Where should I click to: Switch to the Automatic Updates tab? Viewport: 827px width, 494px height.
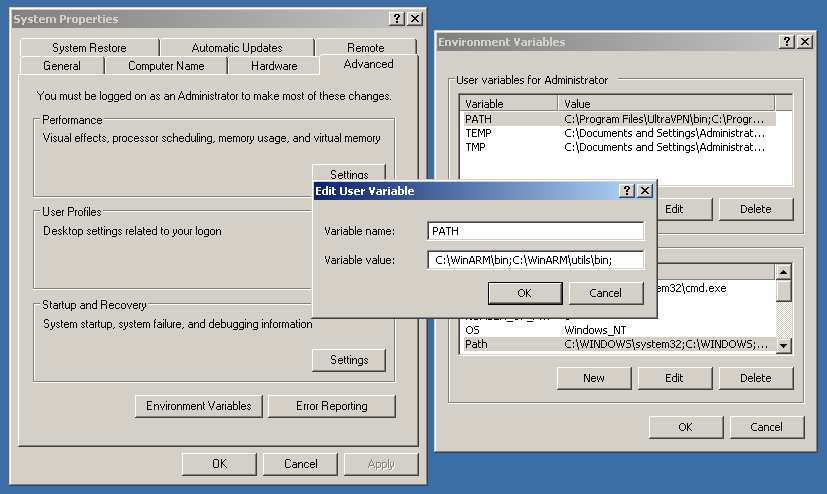click(237, 47)
